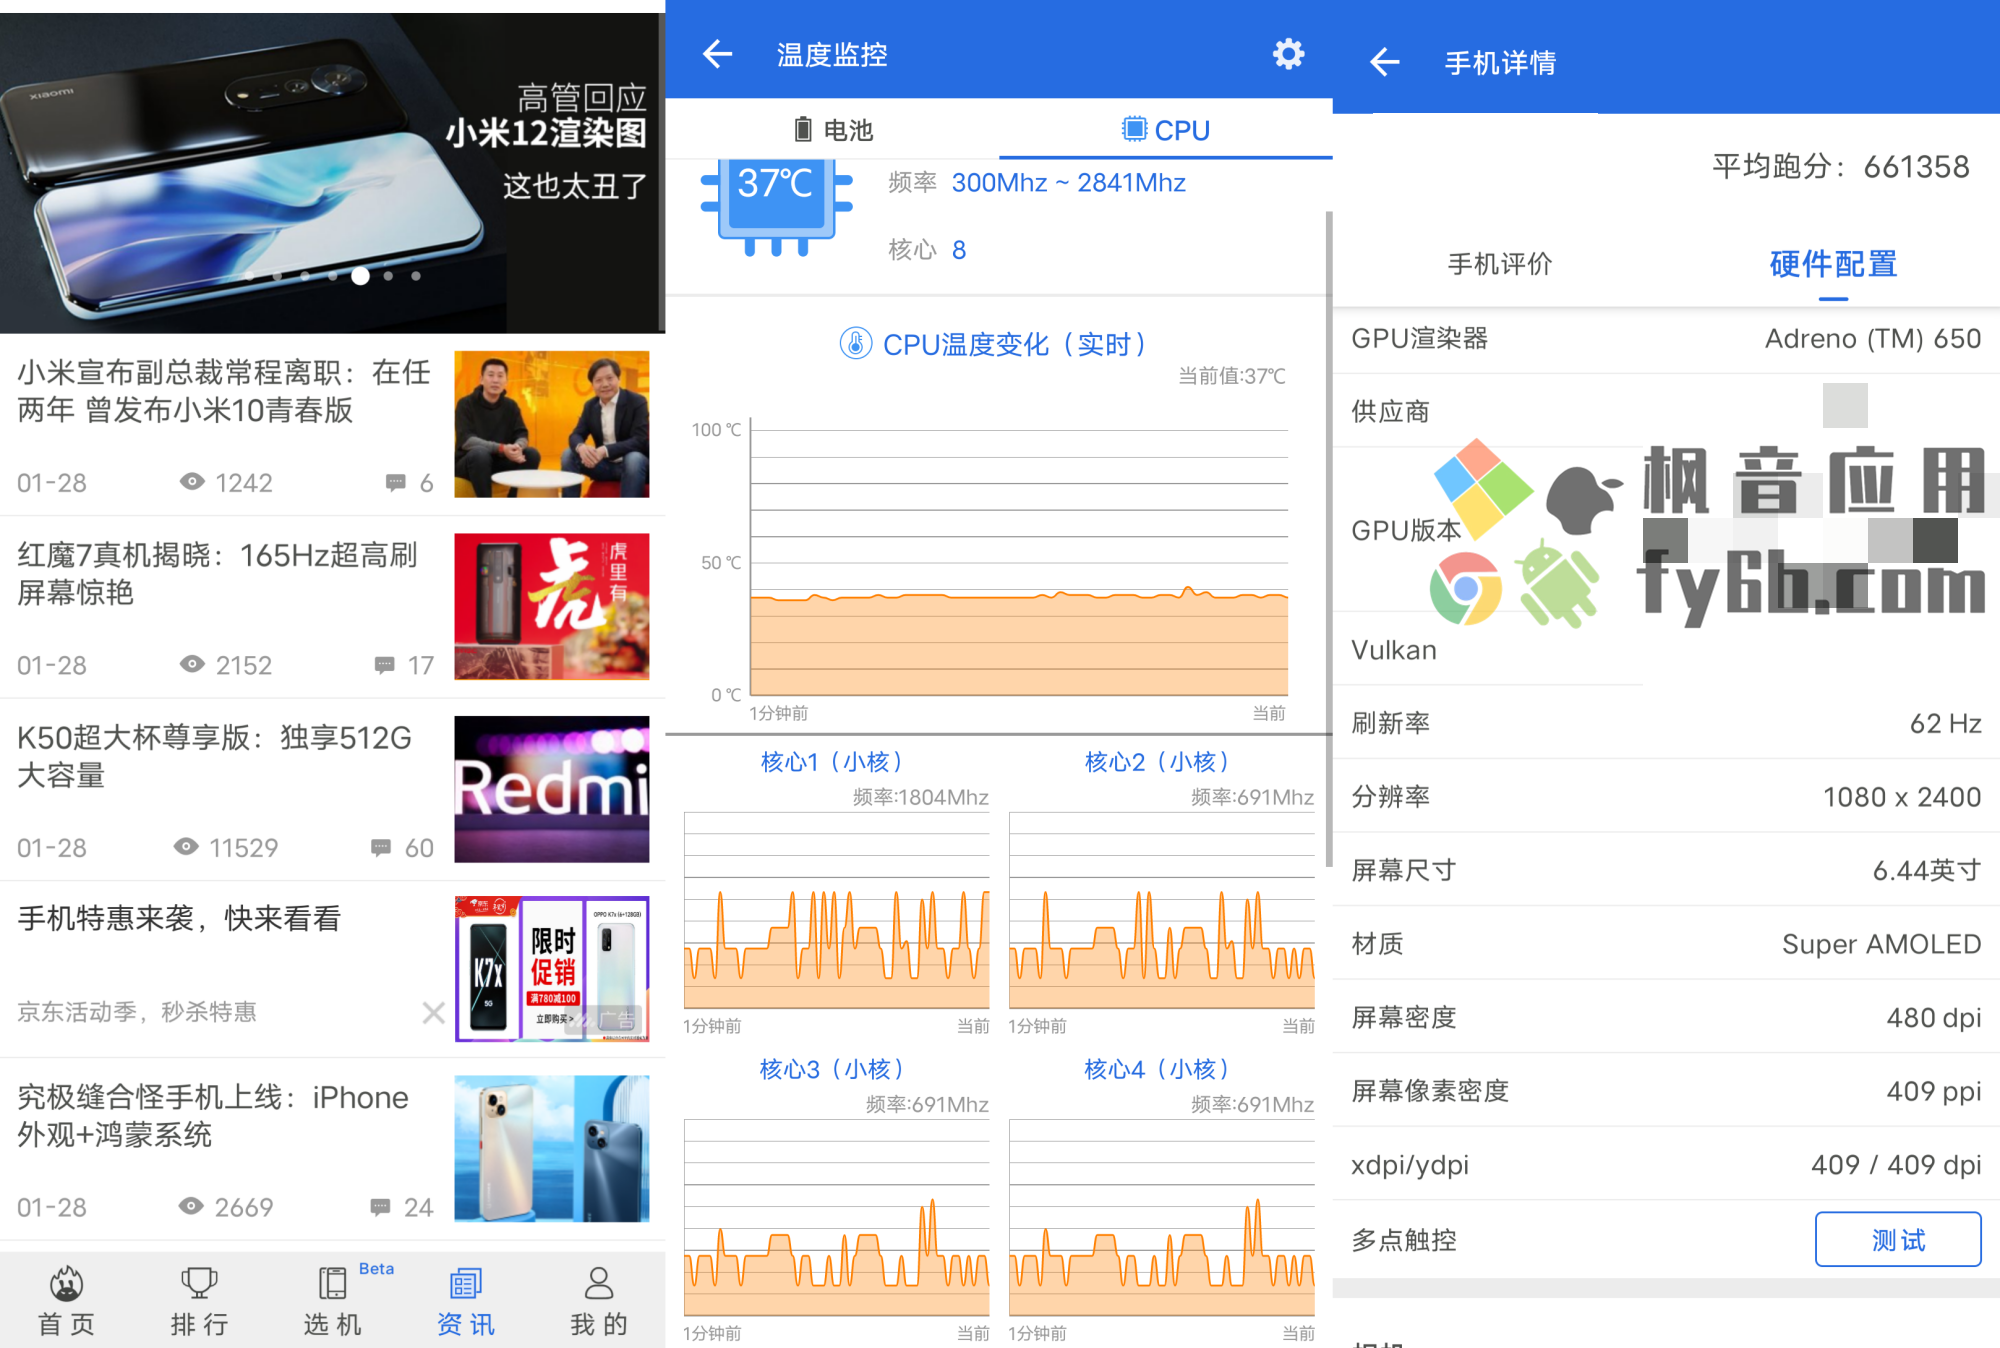The width and height of the screenshot is (2000, 1348).
Task: Click the comment icon showing 60
Action: (x=380, y=848)
